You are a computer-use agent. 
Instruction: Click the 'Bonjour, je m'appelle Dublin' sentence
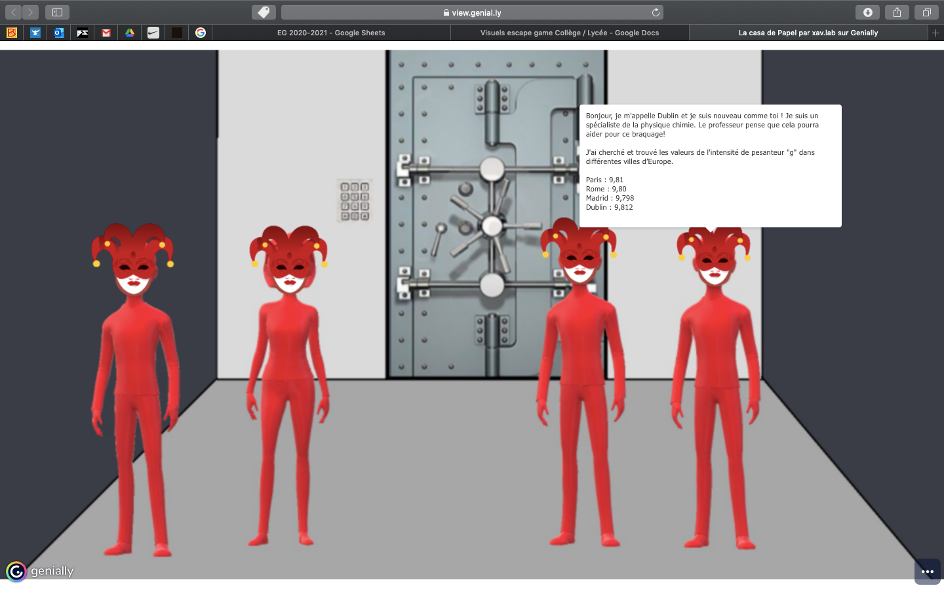coord(702,125)
